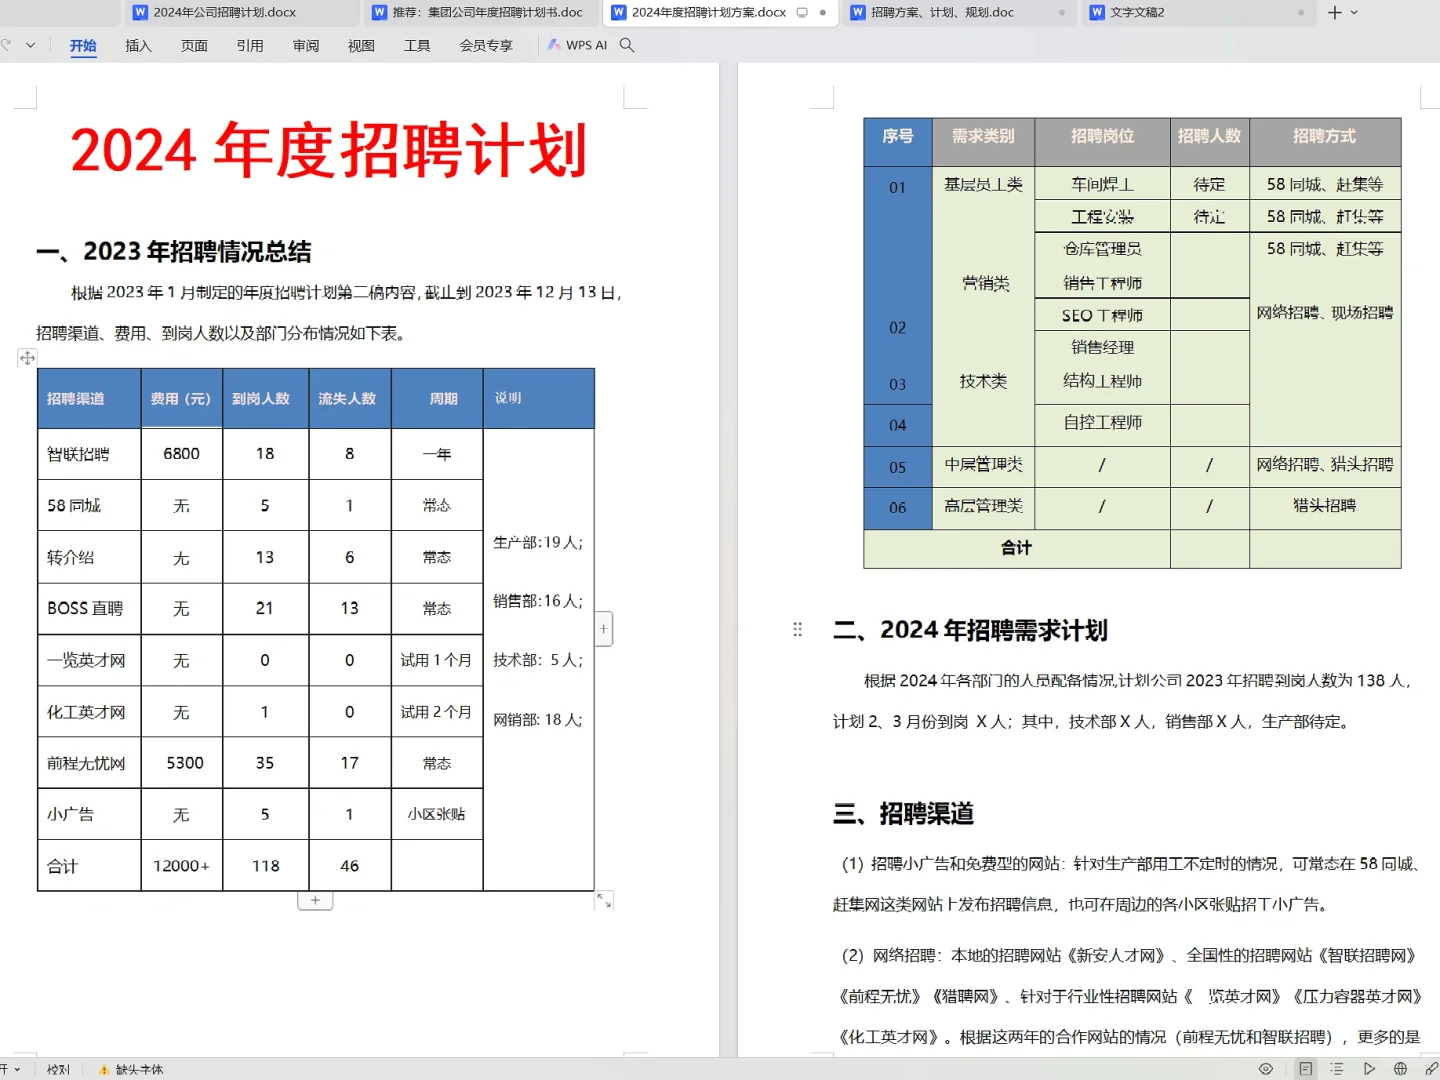The width and height of the screenshot is (1440, 1080).
Task: Click the 2024 年度招聘计划 title text
Action: click(x=328, y=151)
